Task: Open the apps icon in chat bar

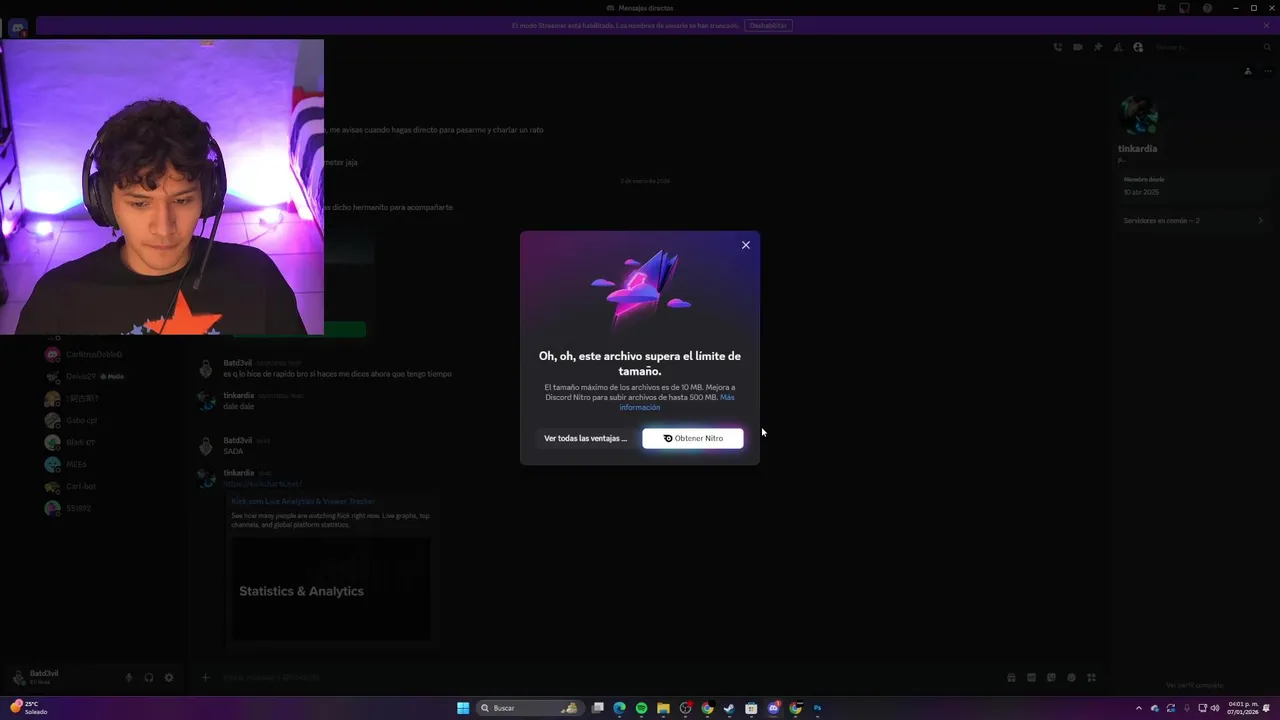Action: [x=1091, y=677]
